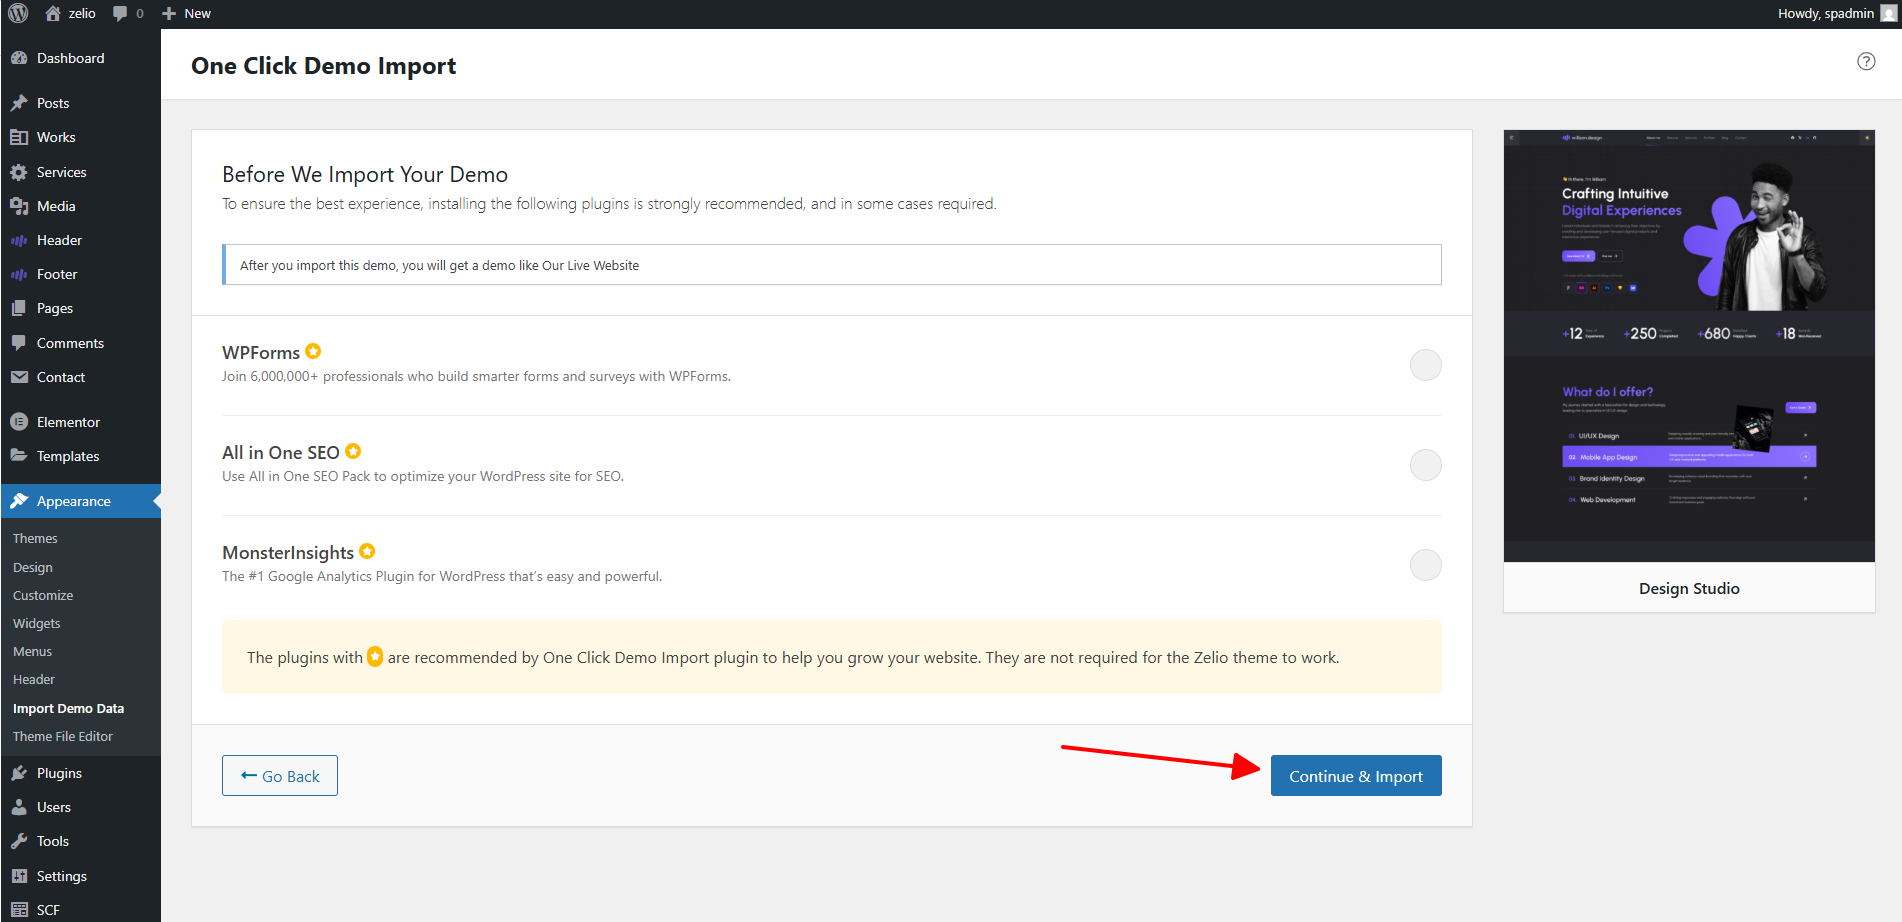Click the MonsterInsights plugin title text
The height and width of the screenshot is (922, 1902).
point(288,553)
